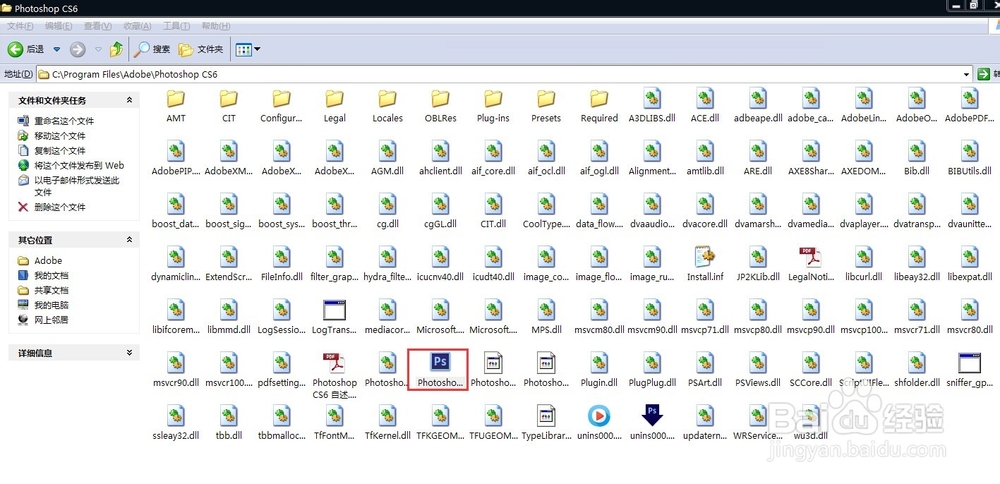Open the address bar dropdown arrow
The width and height of the screenshot is (1000, 484).
tap(967, 75)
